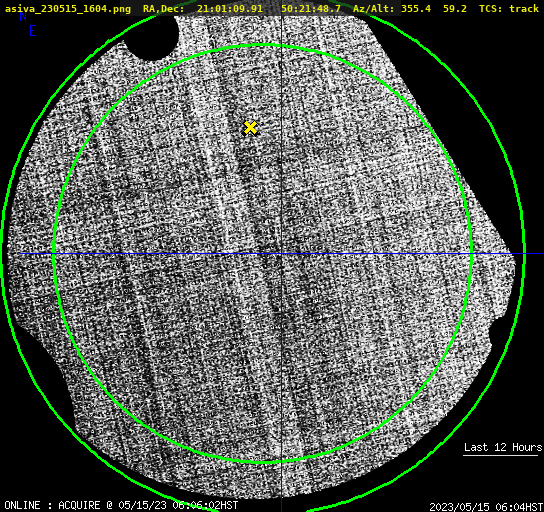Open the Last 12 Hours link
This screenshot has width=544, height=512.
coord(503,447)
